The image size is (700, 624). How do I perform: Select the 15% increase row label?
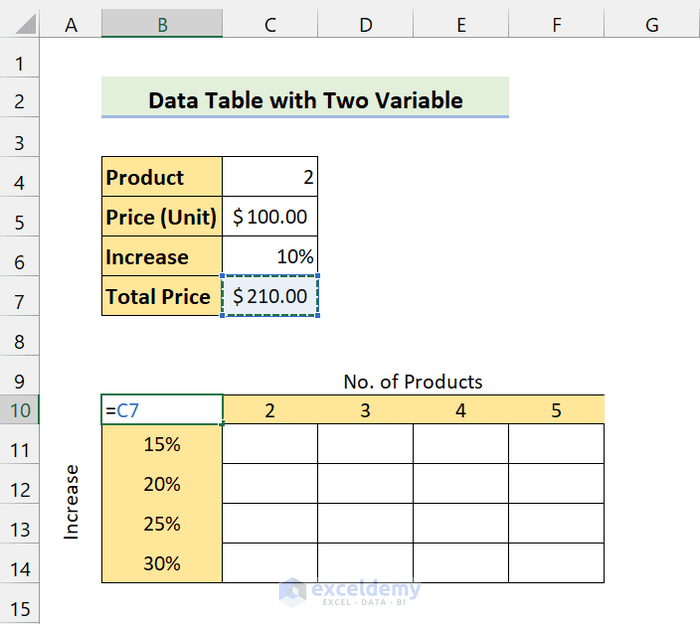point(162,444)
